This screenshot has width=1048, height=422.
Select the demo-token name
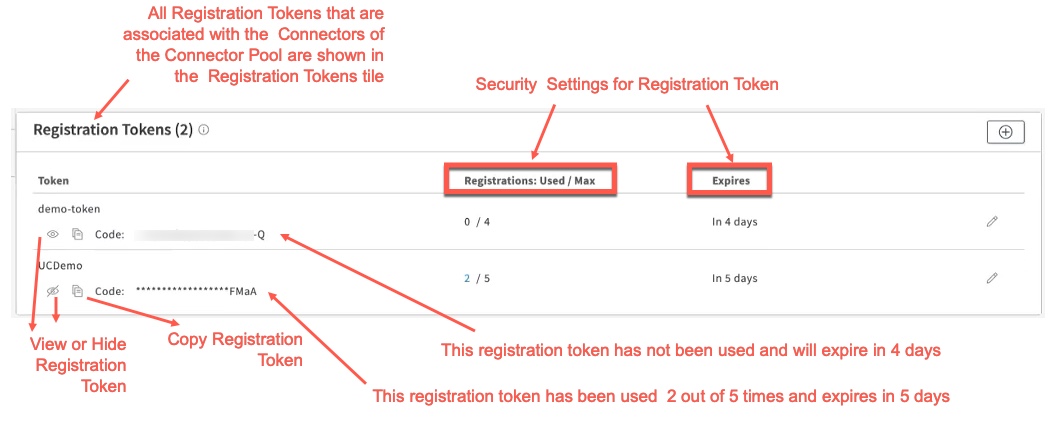69,210
